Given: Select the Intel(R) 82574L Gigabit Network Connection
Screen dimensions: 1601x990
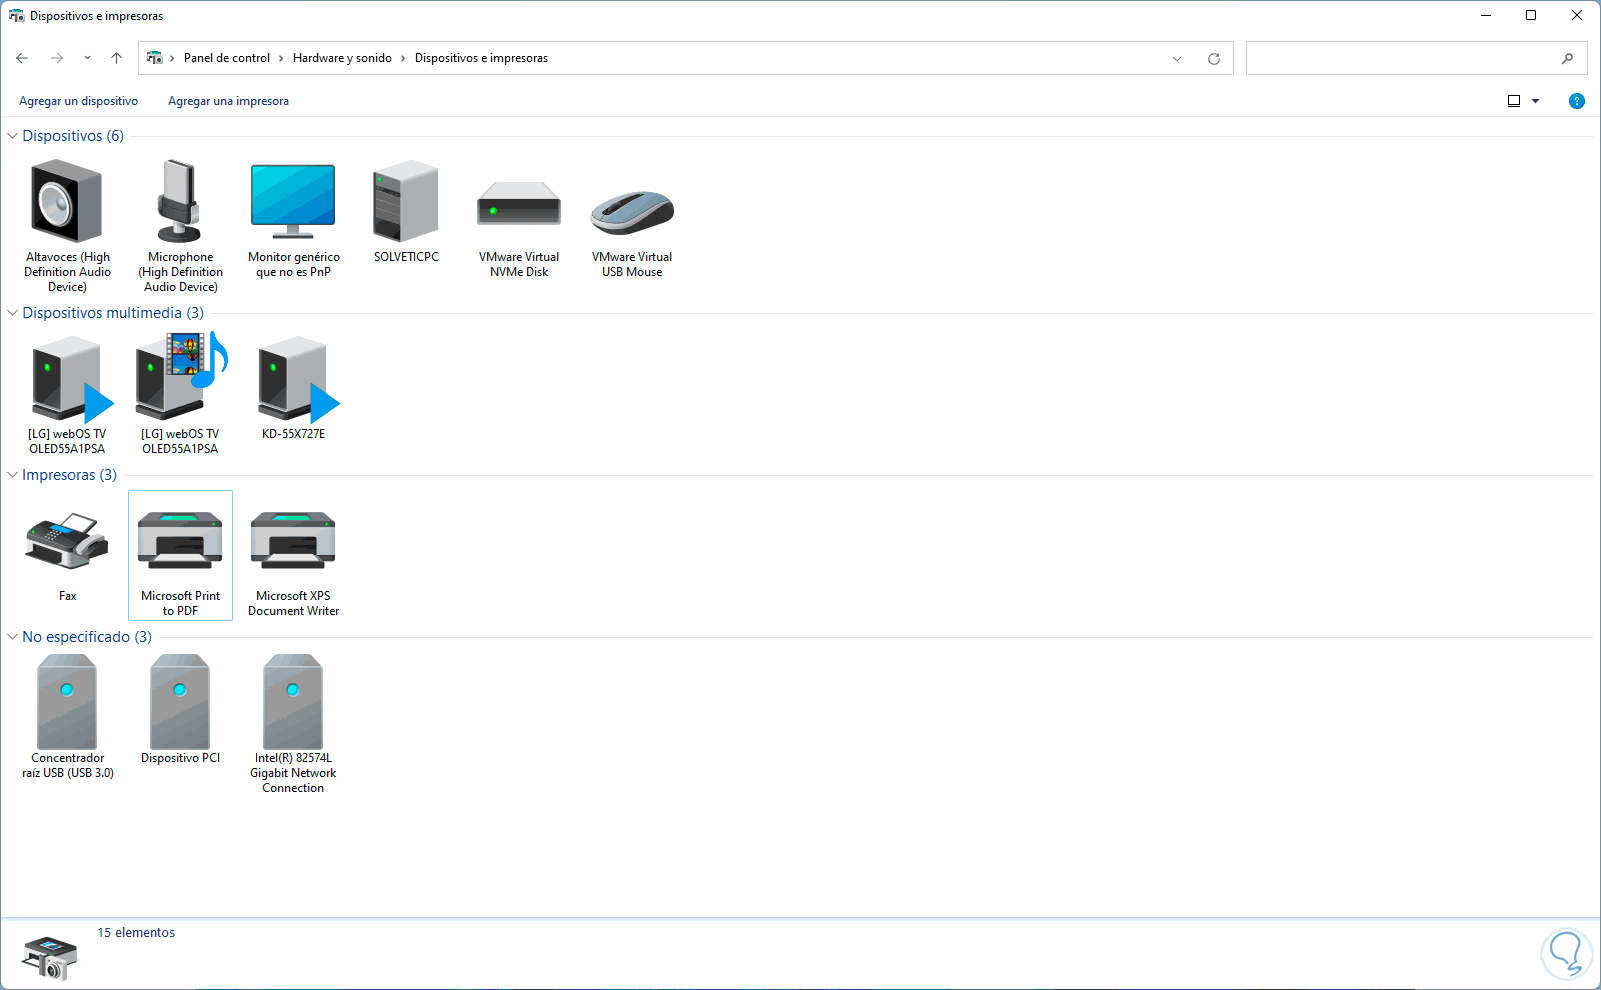Looking at the screenshot, I should tap(293, 724).
